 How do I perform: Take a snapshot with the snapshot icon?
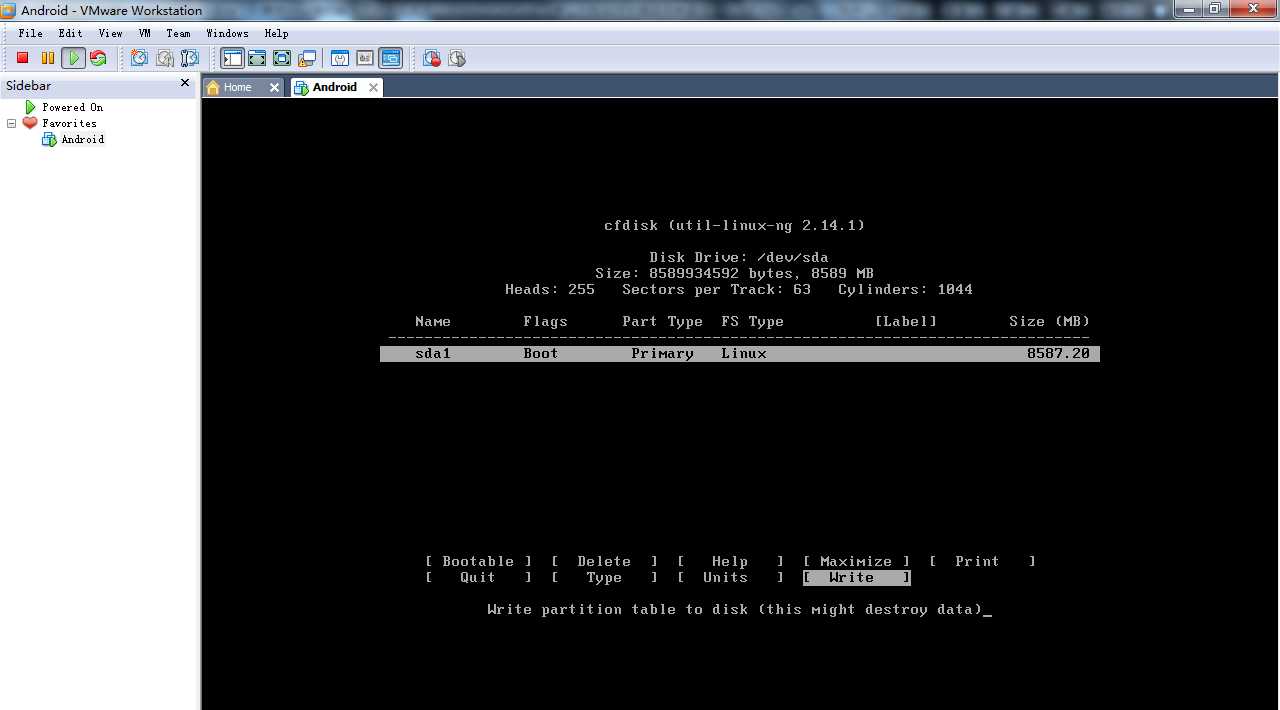[x=140, y=58]
